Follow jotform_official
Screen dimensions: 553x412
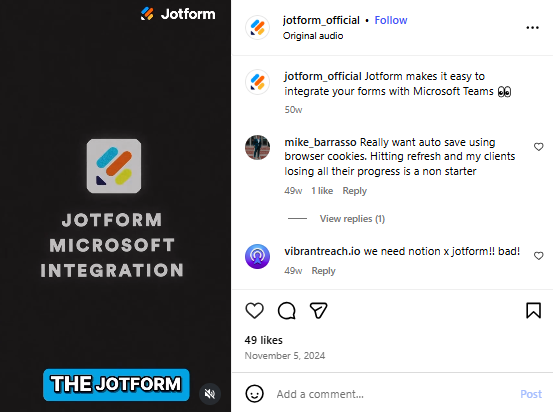point(391,20)
